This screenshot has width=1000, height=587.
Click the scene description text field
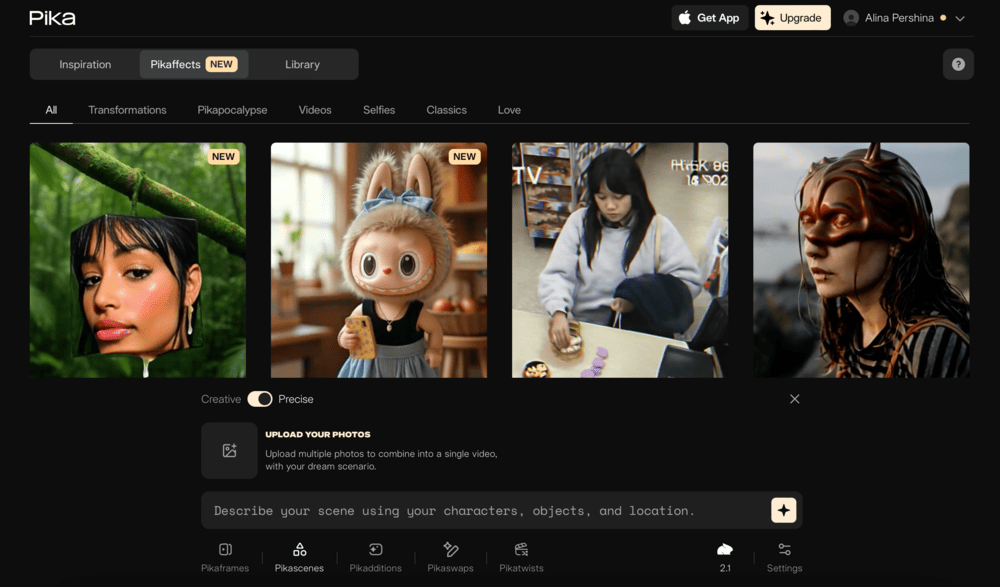(485, 510)
